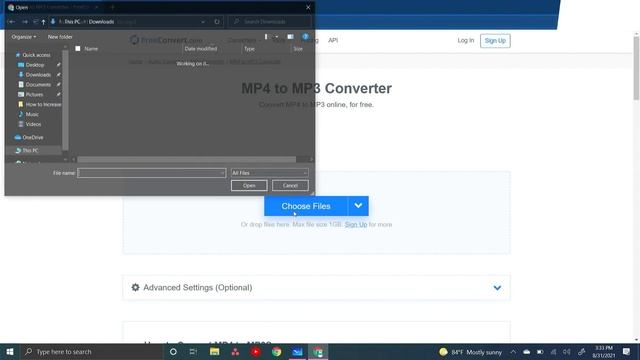Open the notification center icon

pos(626,352)
